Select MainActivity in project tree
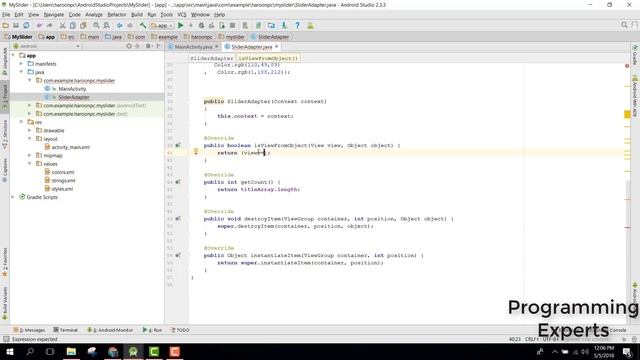 click(x=72, y=89)
